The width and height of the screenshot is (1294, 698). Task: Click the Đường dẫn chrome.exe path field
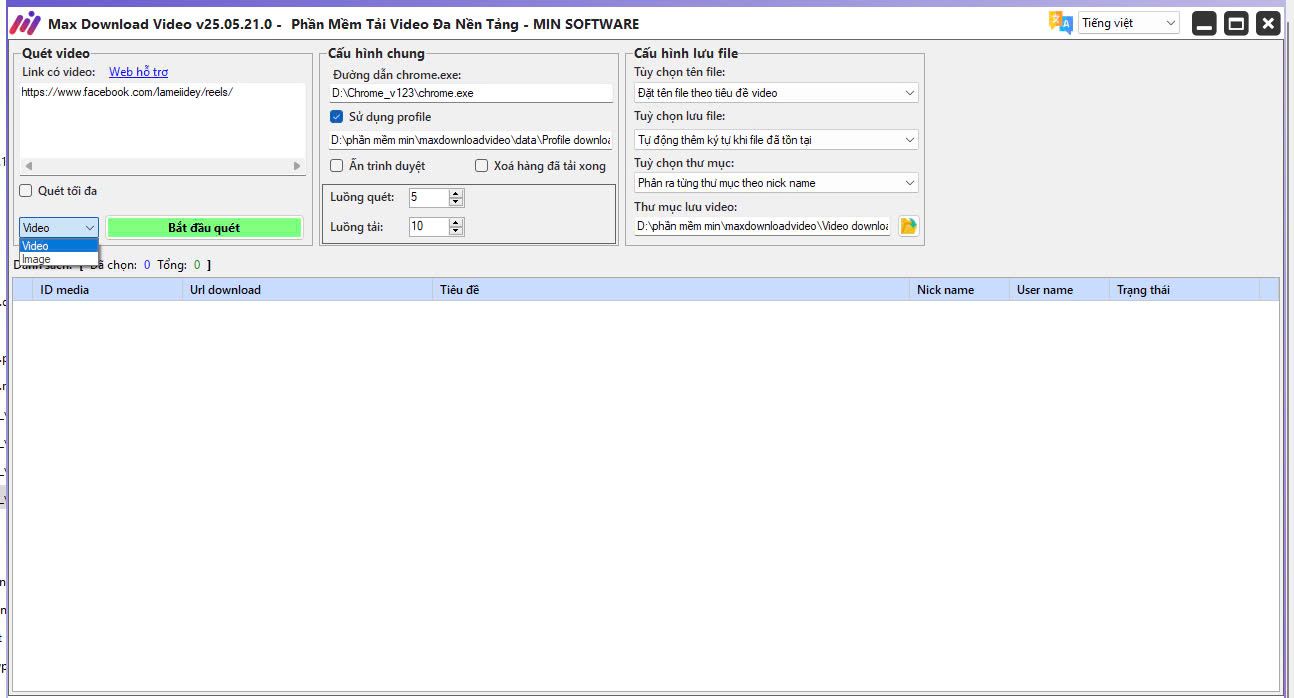(471, 93)
